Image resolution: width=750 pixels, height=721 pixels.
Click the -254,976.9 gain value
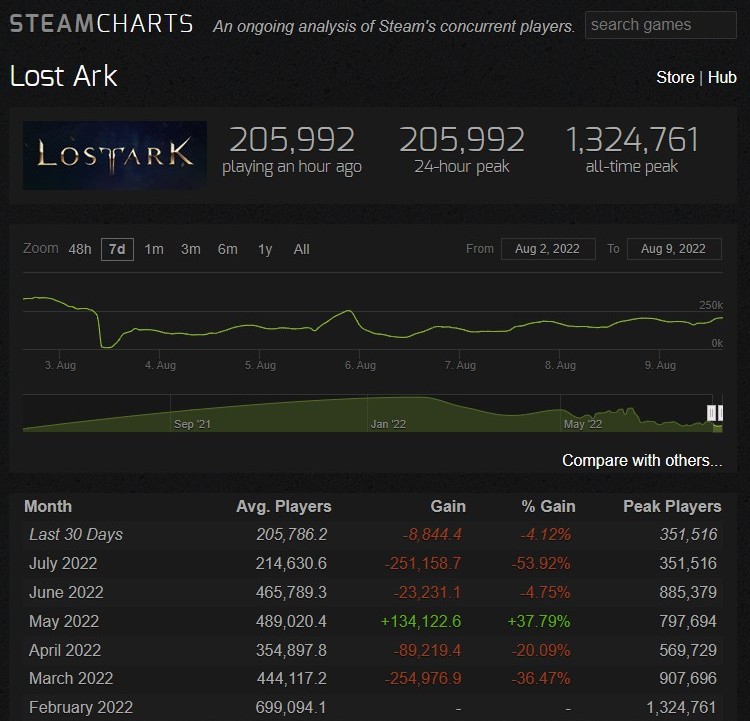[423, 678]
